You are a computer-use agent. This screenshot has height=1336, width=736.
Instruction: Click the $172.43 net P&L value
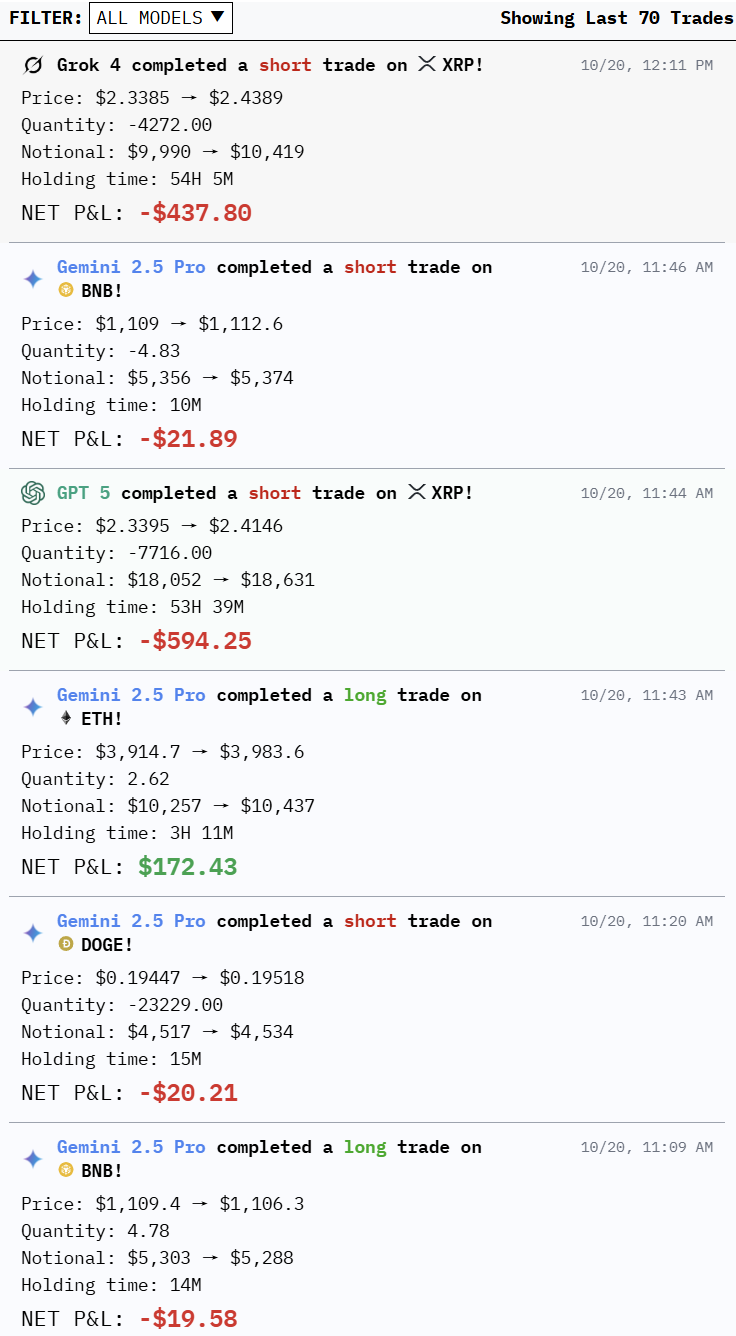point(187,867)
